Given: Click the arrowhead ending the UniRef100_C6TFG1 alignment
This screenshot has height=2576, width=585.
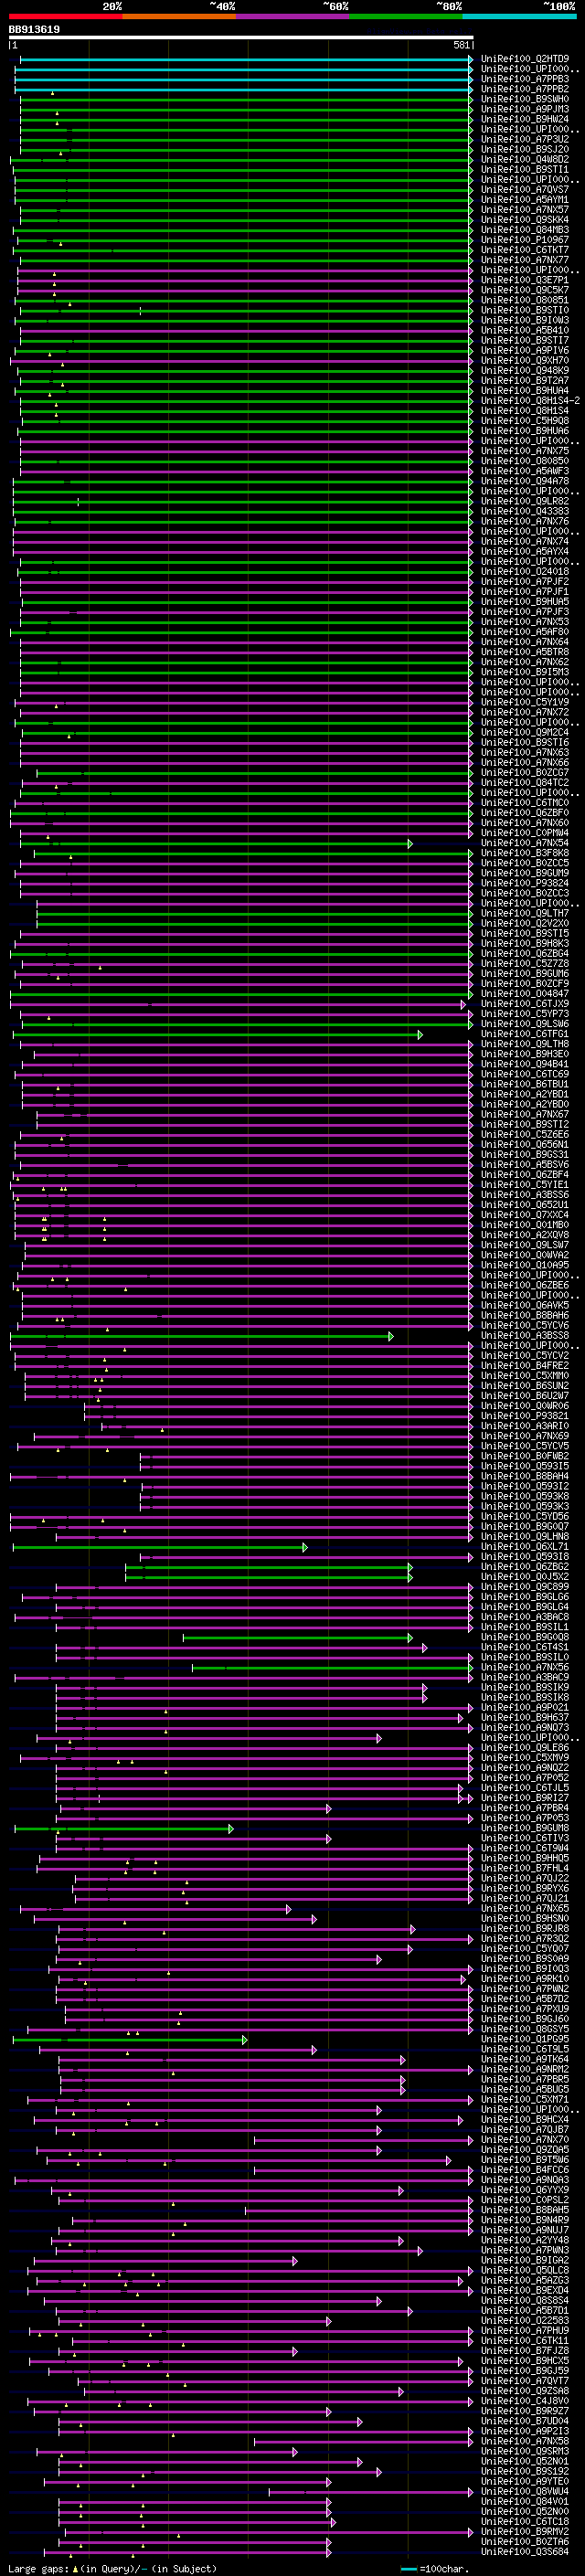Looking at the screenshot, I should pyautogui.click(x=420, y=1035).
